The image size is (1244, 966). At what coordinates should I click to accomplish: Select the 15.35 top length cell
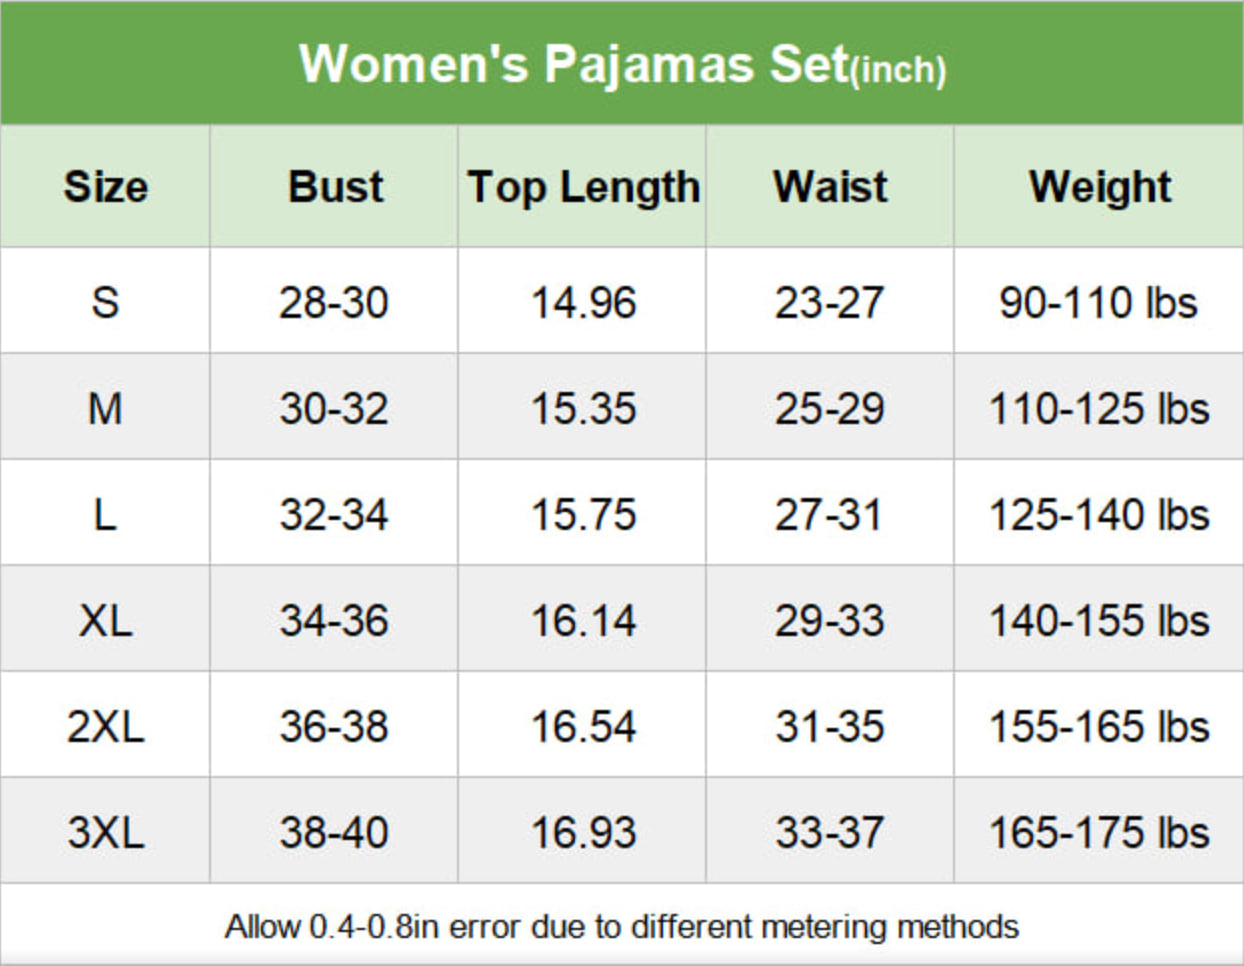[x=583, y=408]
